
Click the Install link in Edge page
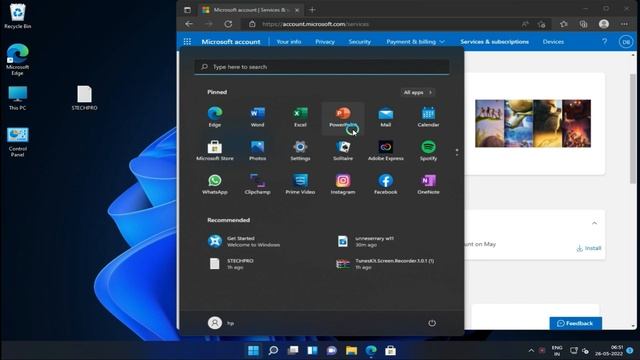pos(589,248)
